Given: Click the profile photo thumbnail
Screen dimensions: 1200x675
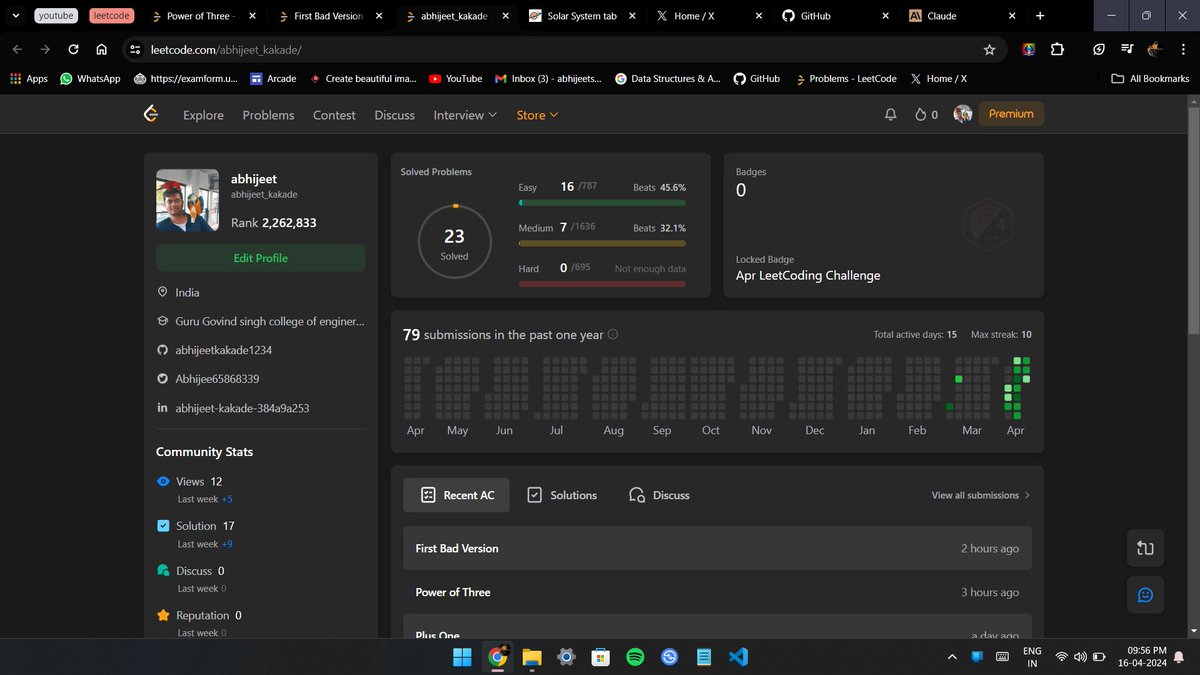Looking at the screenshot, I should (187, 201).
